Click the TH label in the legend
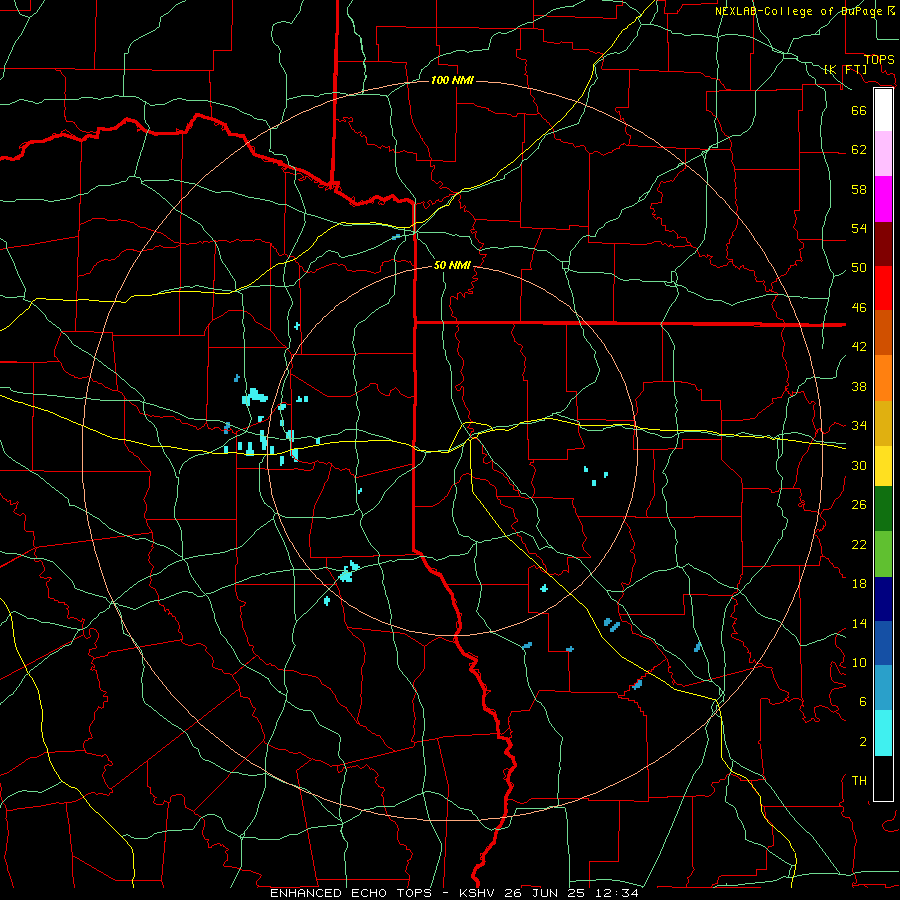The height and width of the screenshot is (900, 900). [x=859, y=780]
